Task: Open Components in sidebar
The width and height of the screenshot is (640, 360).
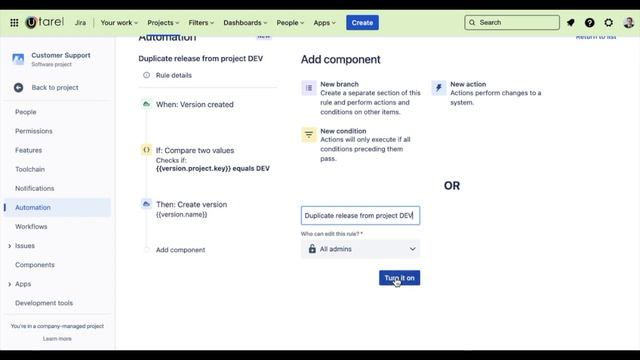Action: [35, 265]
